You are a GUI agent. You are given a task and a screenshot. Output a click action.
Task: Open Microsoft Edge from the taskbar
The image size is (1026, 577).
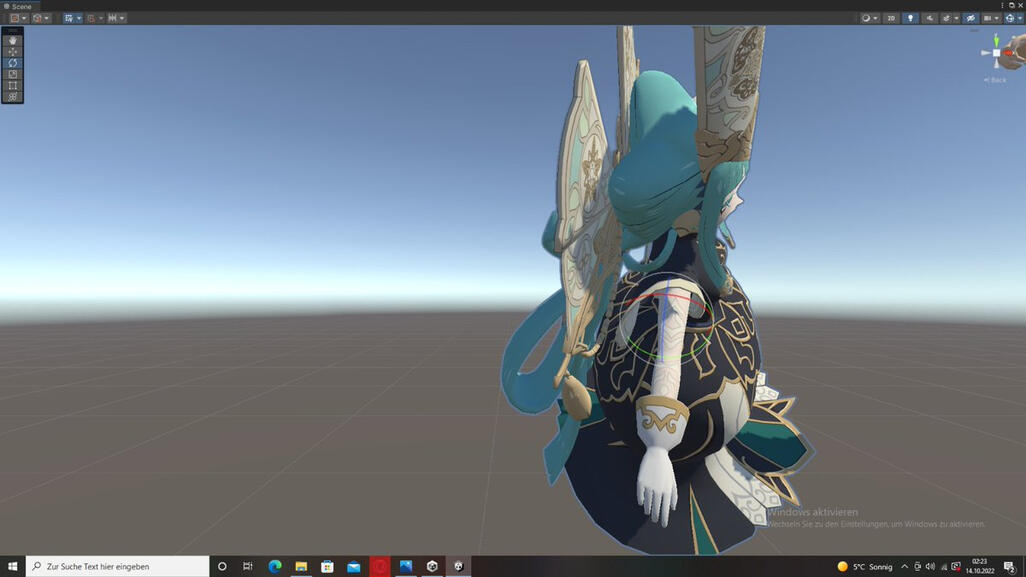pyautogui.click(x=275, y=566)
